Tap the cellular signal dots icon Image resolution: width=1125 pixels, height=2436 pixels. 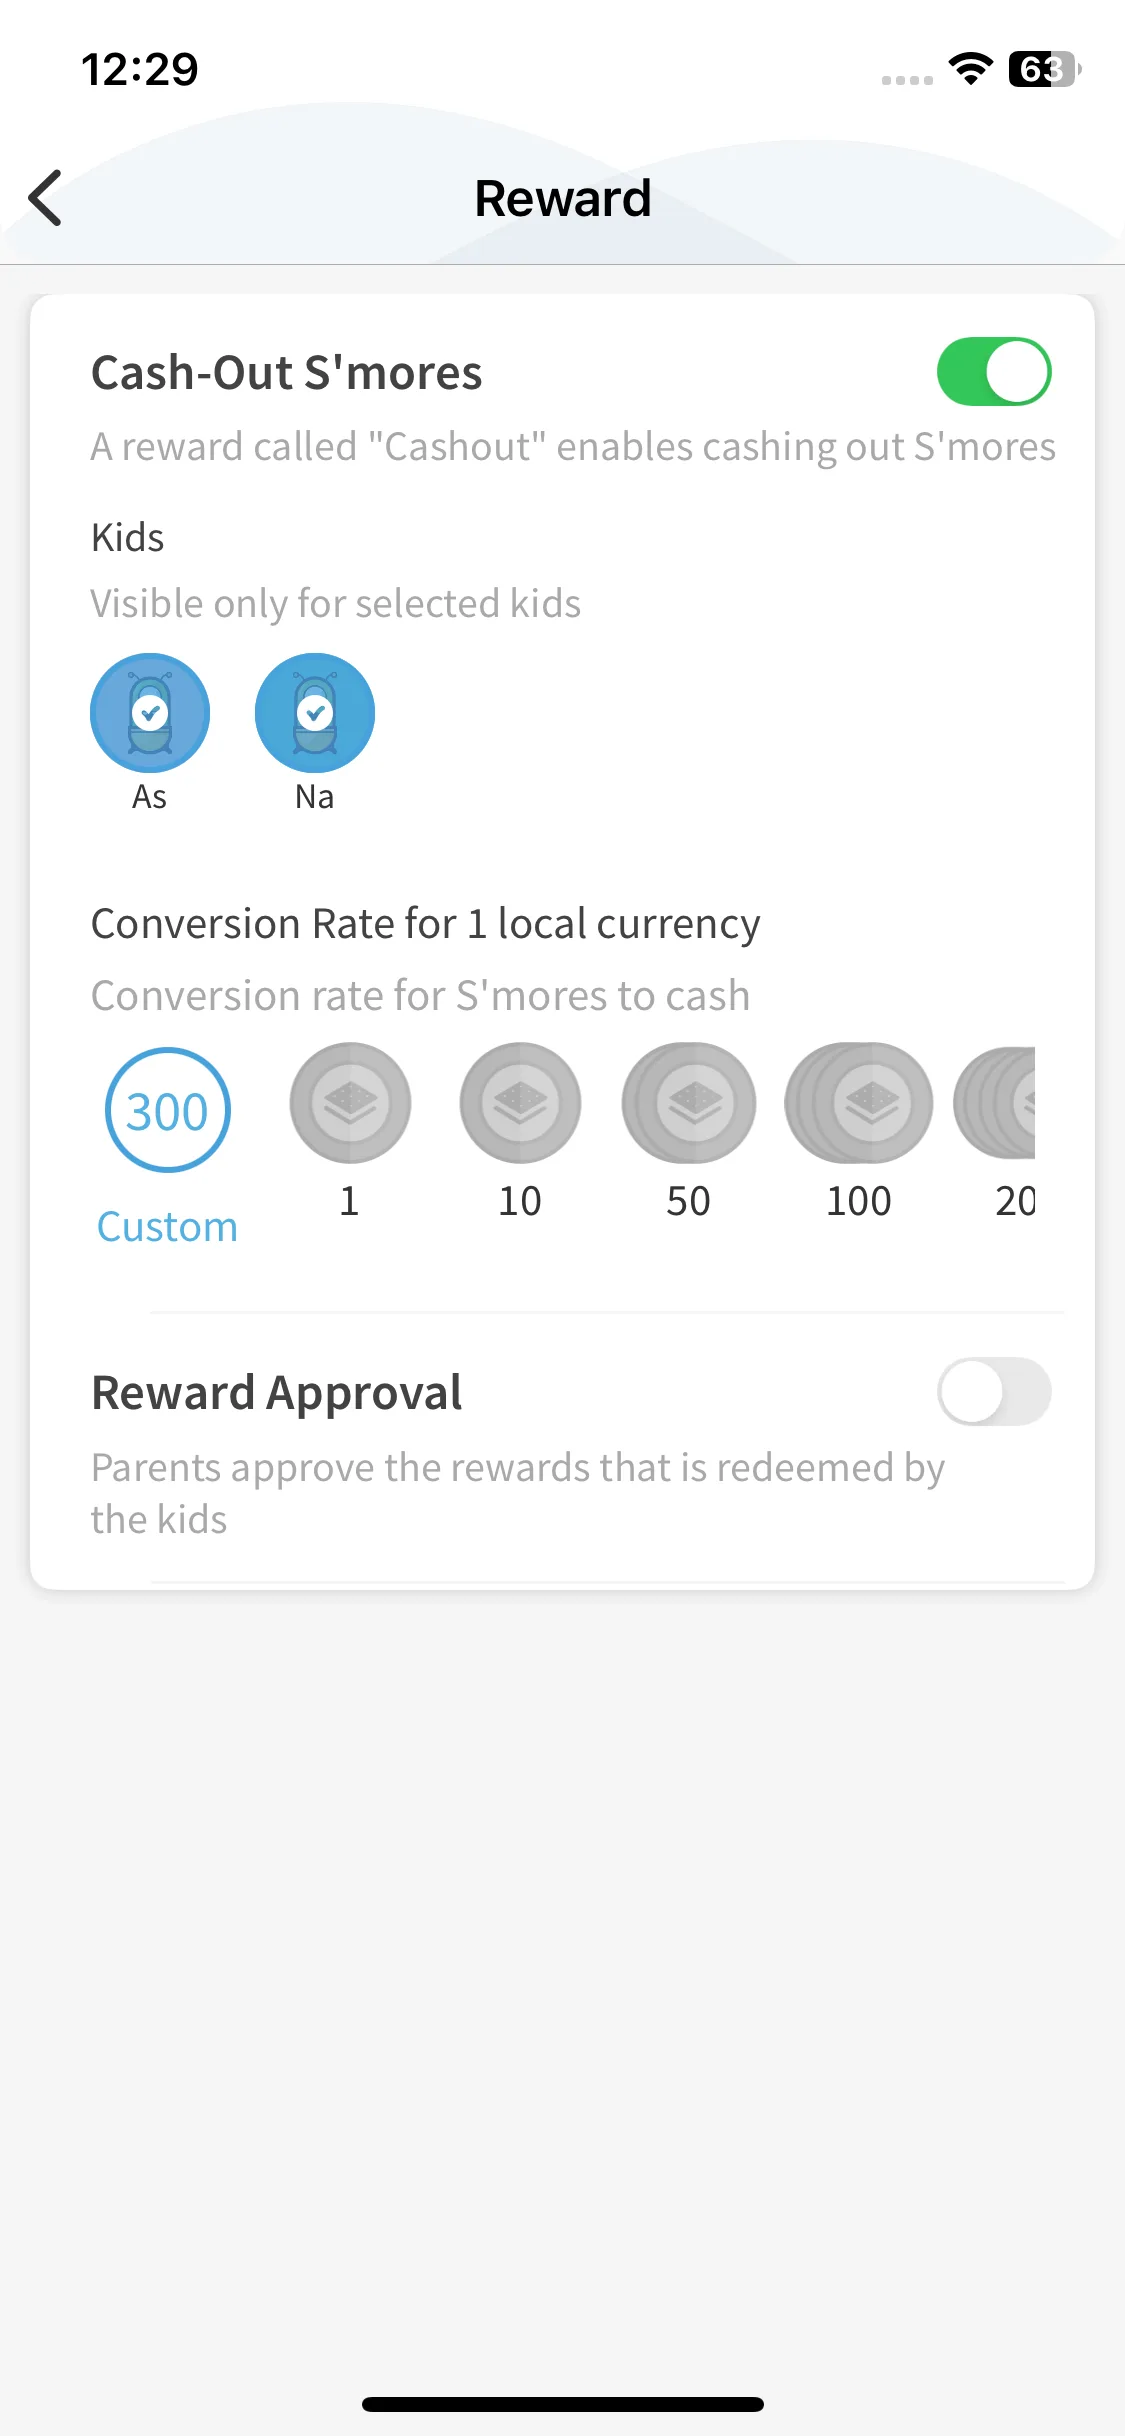click(907, 80)
